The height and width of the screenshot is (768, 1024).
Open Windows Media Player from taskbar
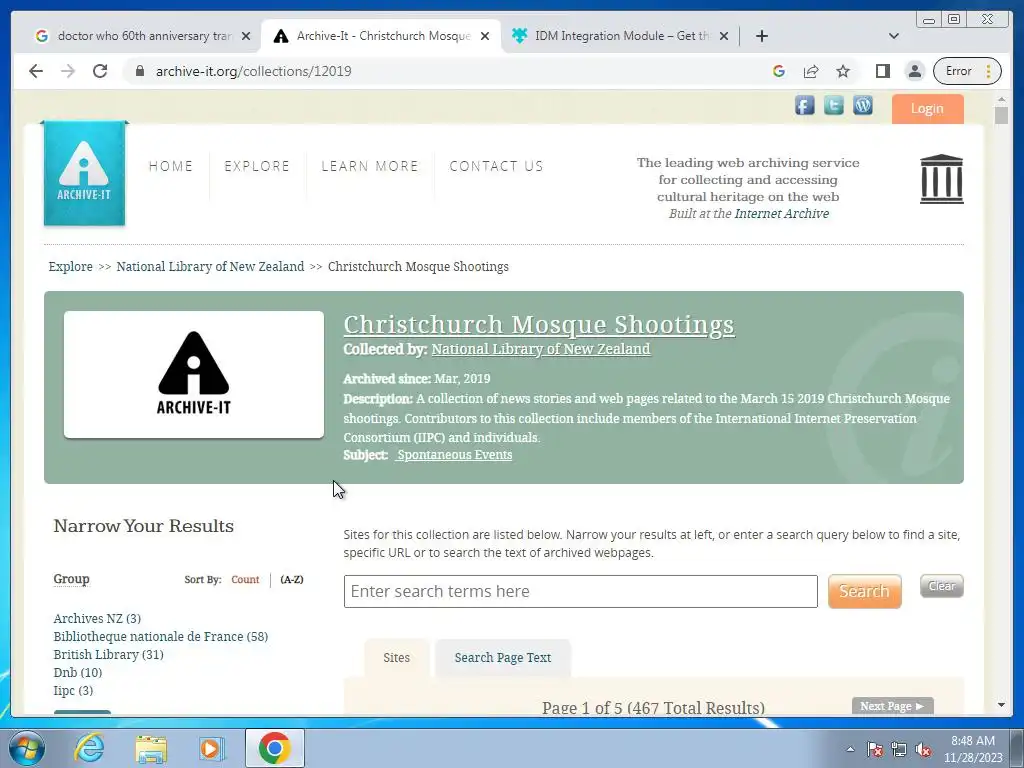click(211, 748)
